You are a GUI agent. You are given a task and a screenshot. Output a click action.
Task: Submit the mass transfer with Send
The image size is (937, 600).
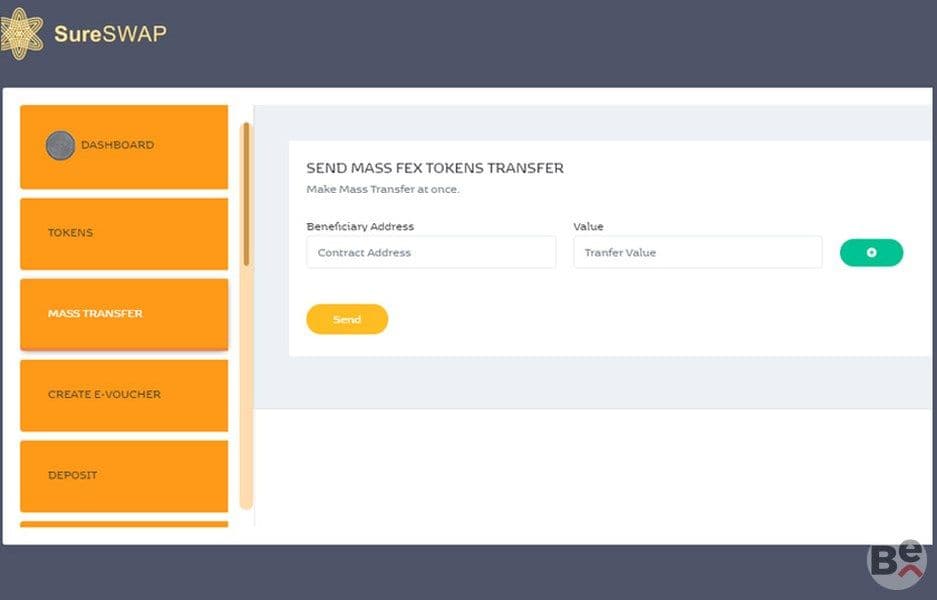(x=347, y=319)
